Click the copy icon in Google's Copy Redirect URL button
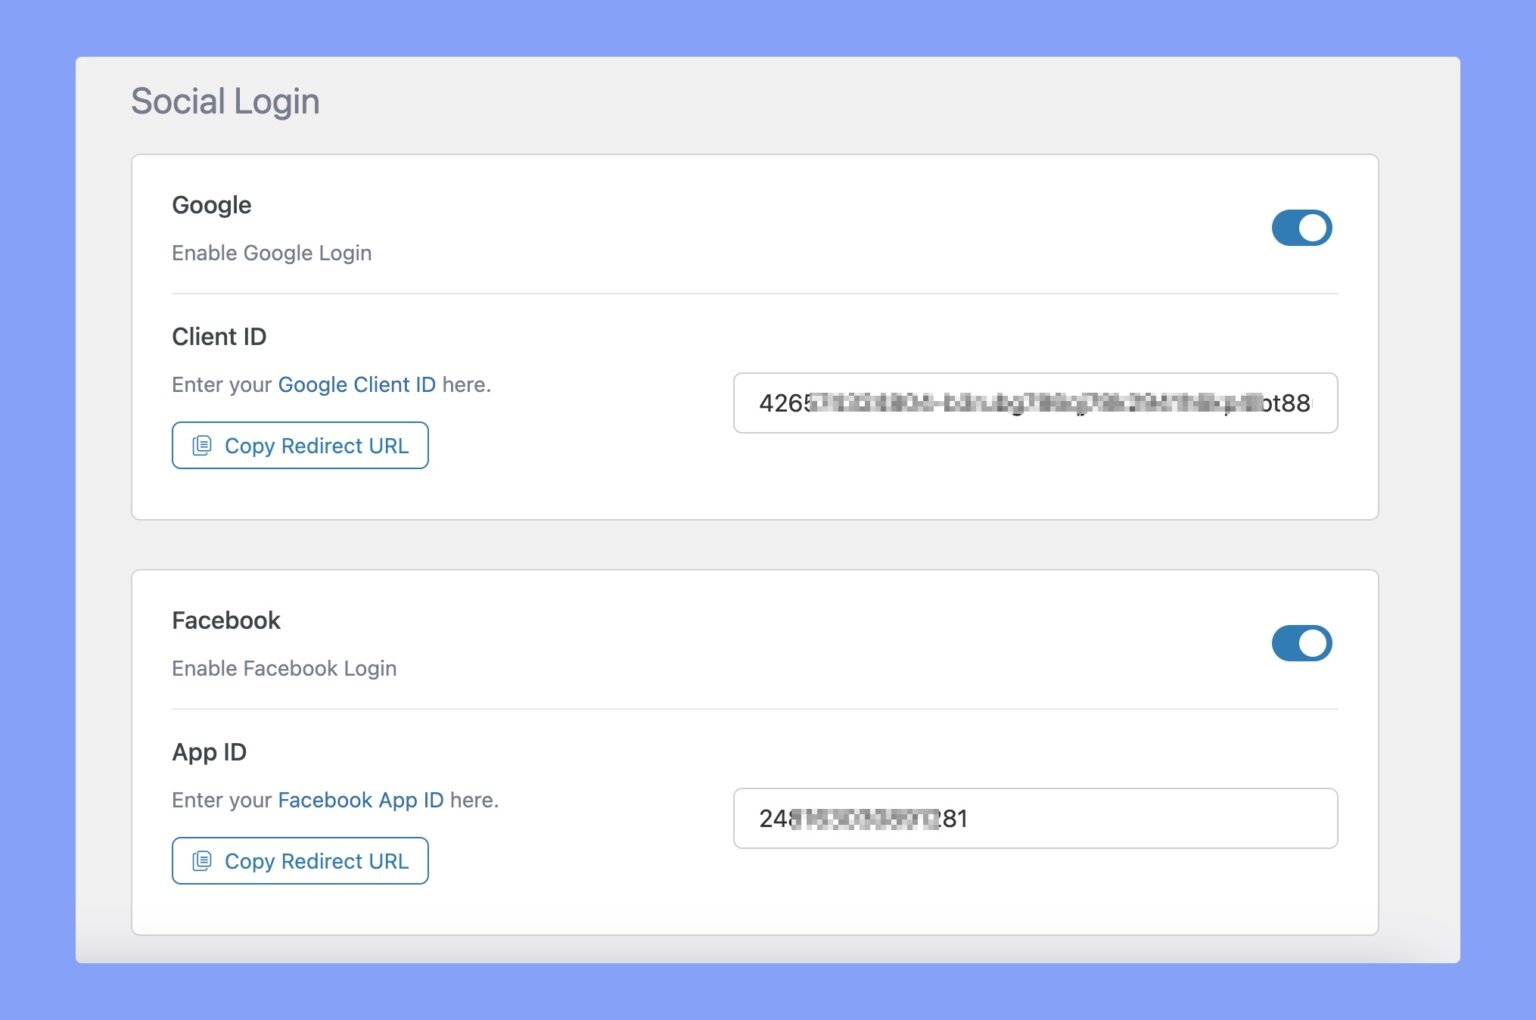1536x1020 pixels. 203,445
